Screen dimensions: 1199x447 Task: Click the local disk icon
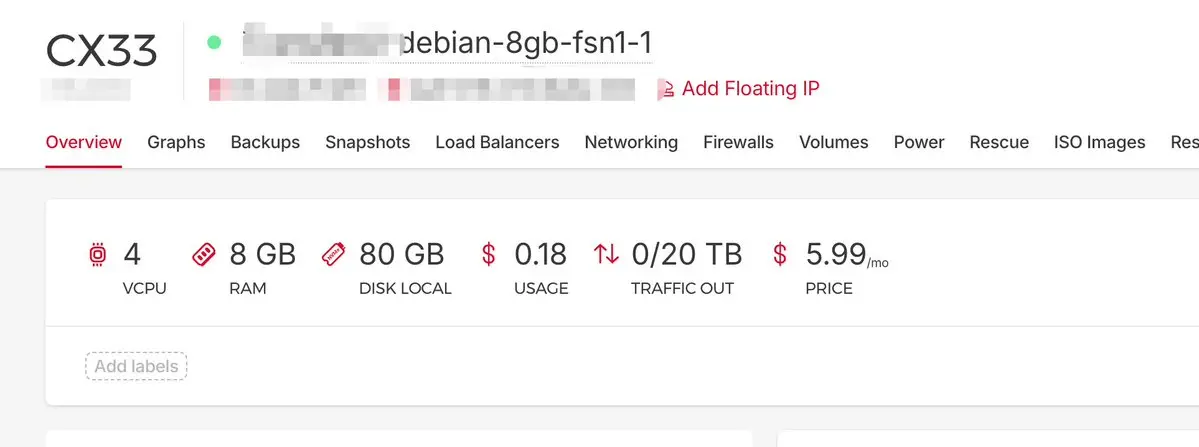tap(334, 255)
